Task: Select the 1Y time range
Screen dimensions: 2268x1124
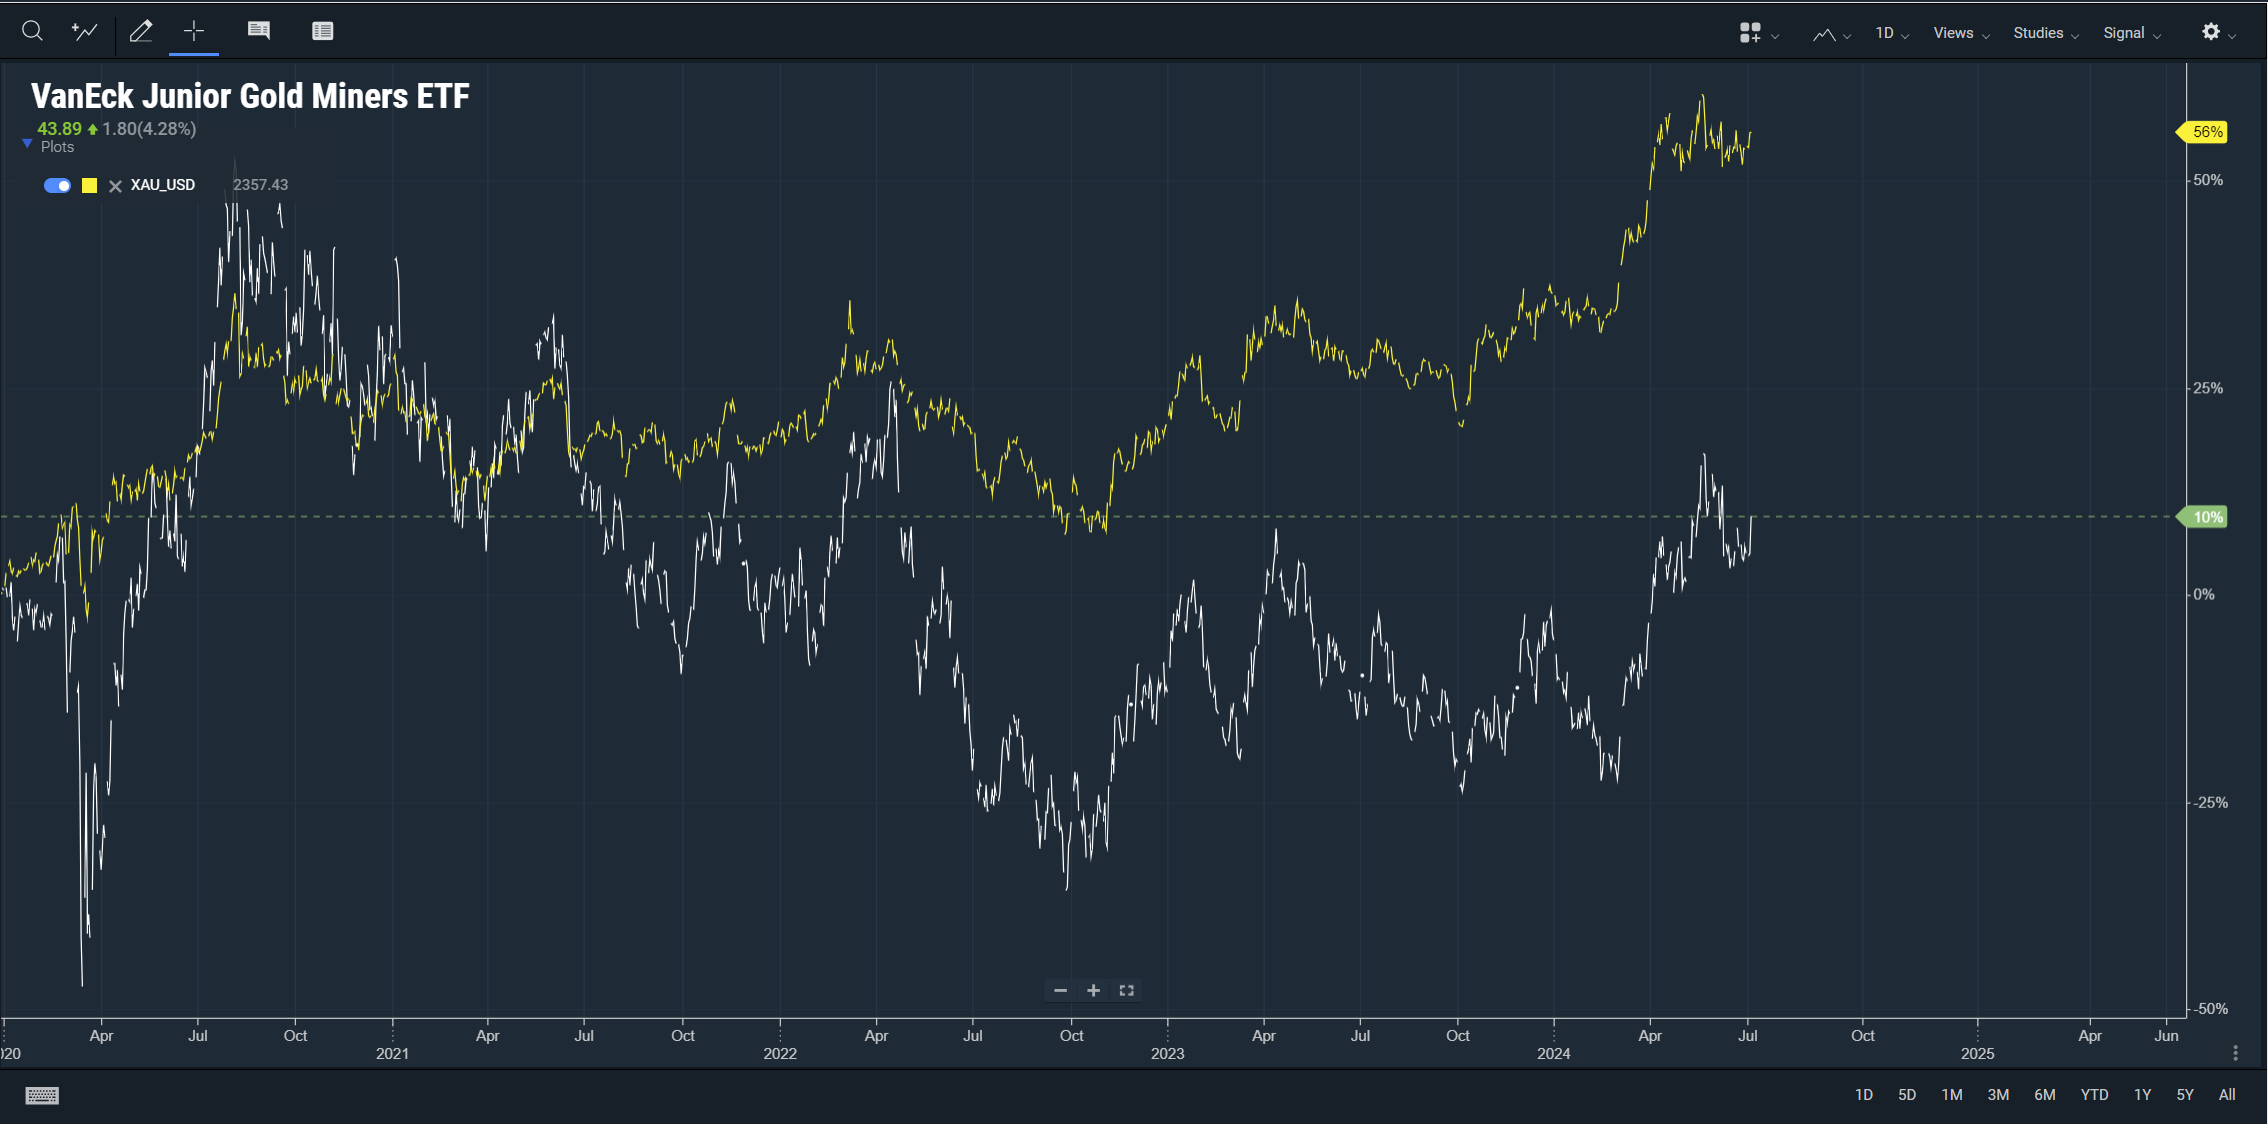Action: click(2142, 1095)
